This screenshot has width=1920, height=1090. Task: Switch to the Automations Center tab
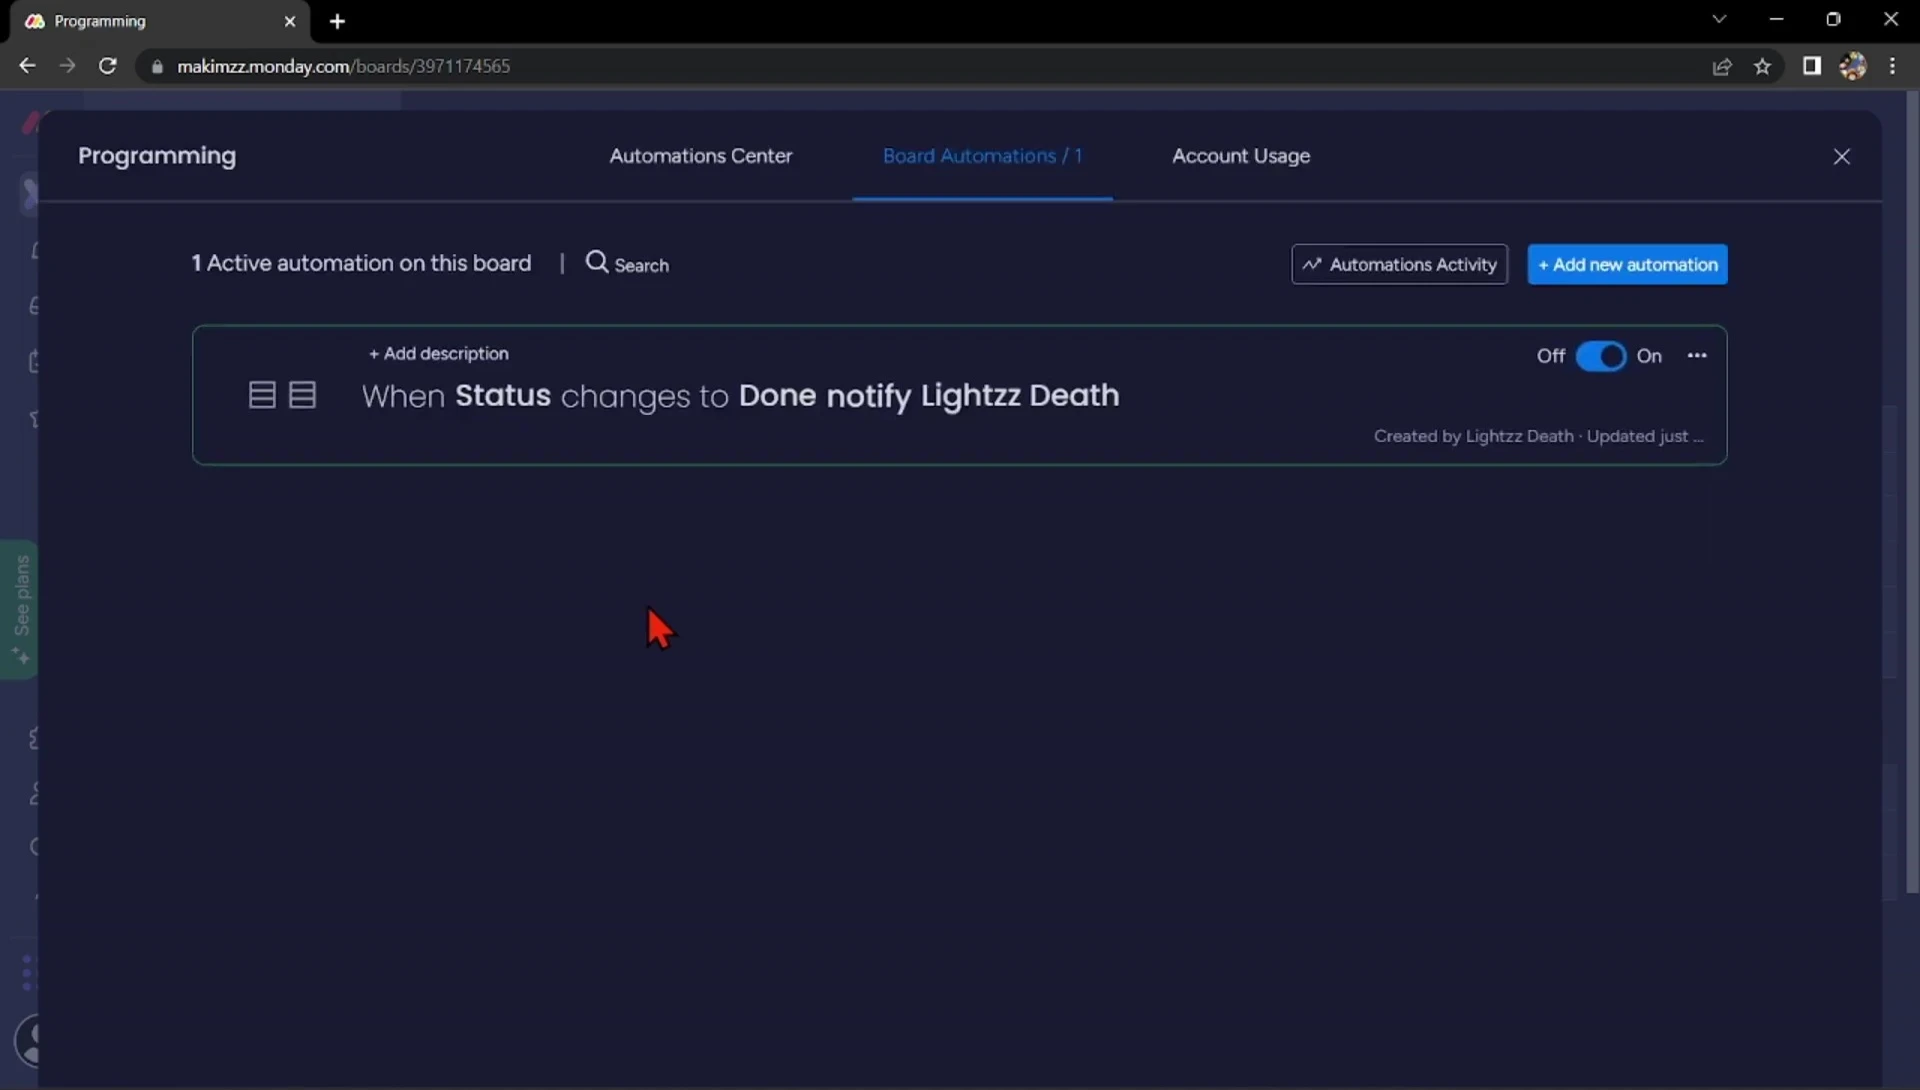[x=700, y=156]
